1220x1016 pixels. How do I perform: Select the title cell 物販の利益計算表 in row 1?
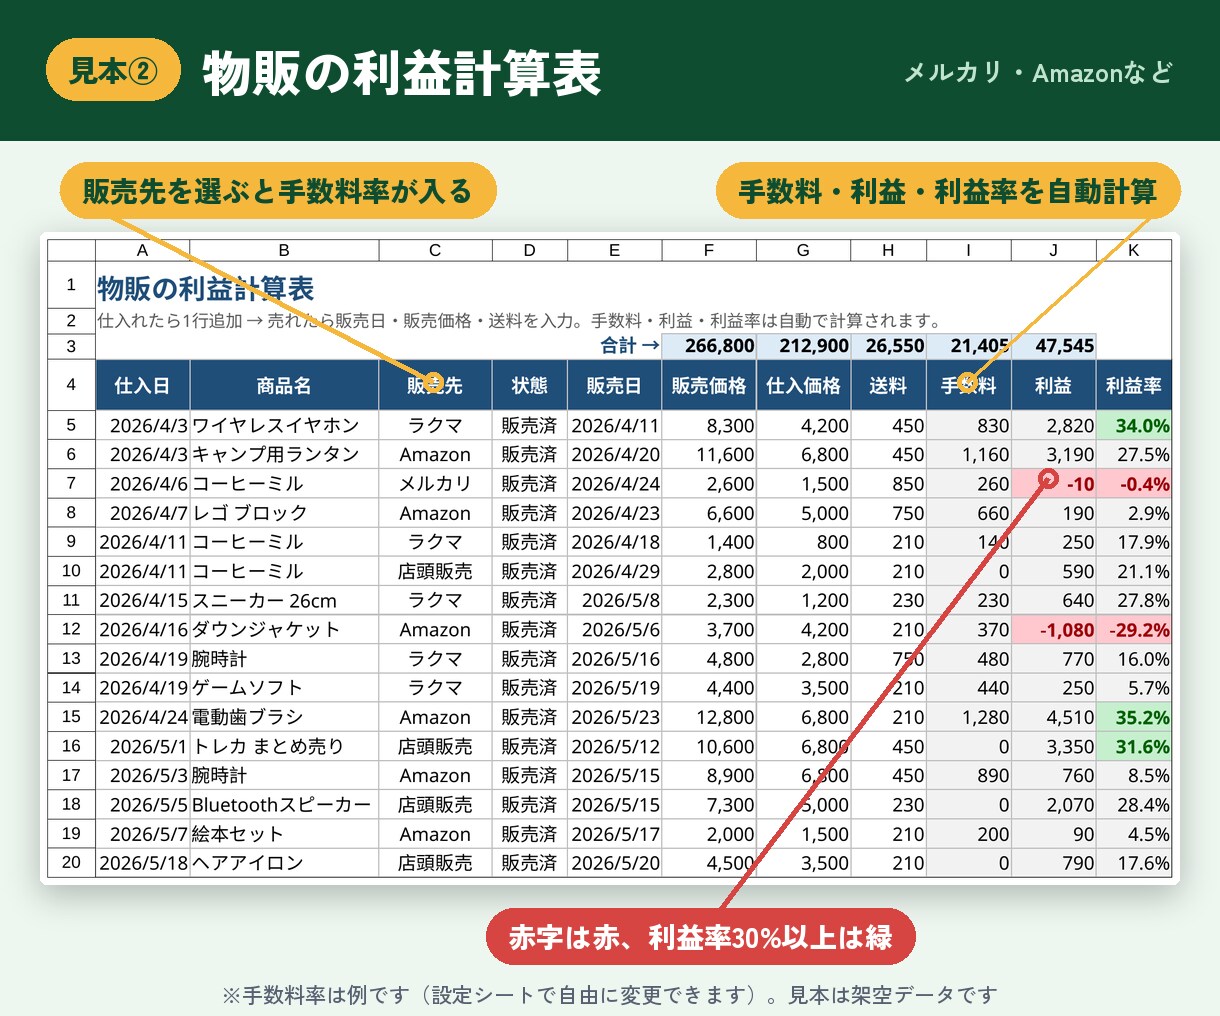(x=206, y=289)
